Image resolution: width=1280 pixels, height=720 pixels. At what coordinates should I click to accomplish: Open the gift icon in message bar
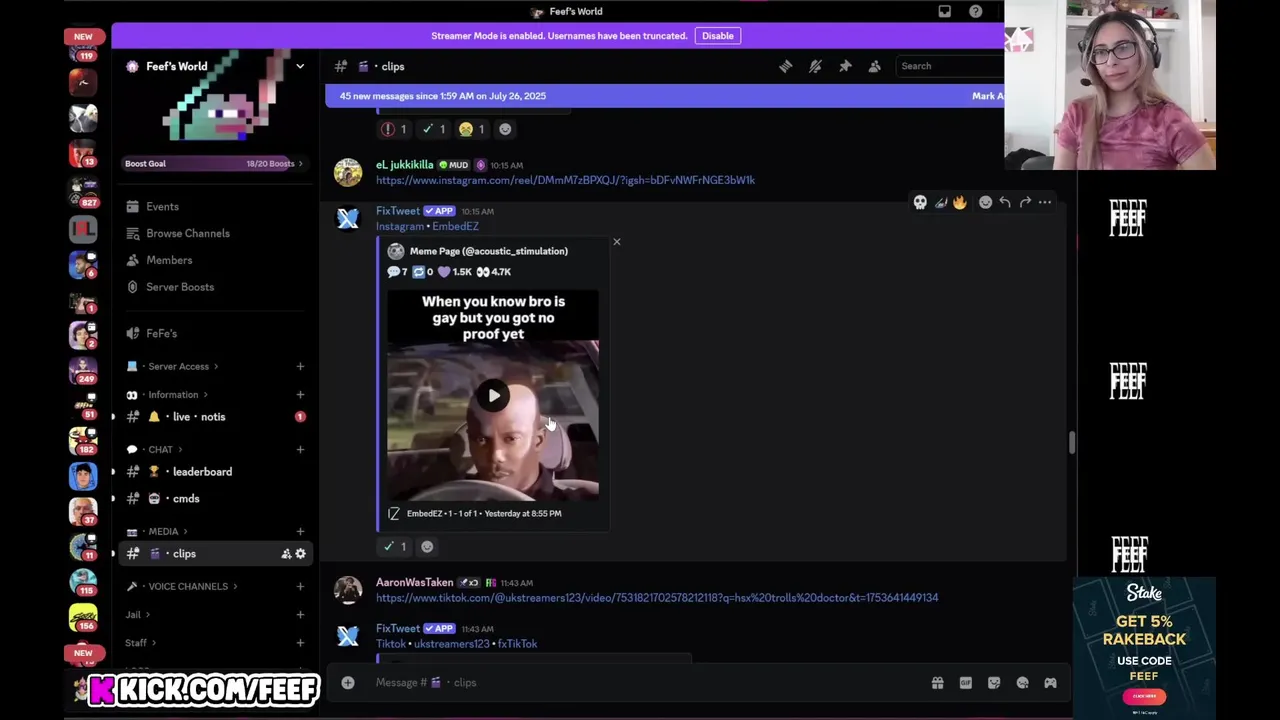coord(937,683)
